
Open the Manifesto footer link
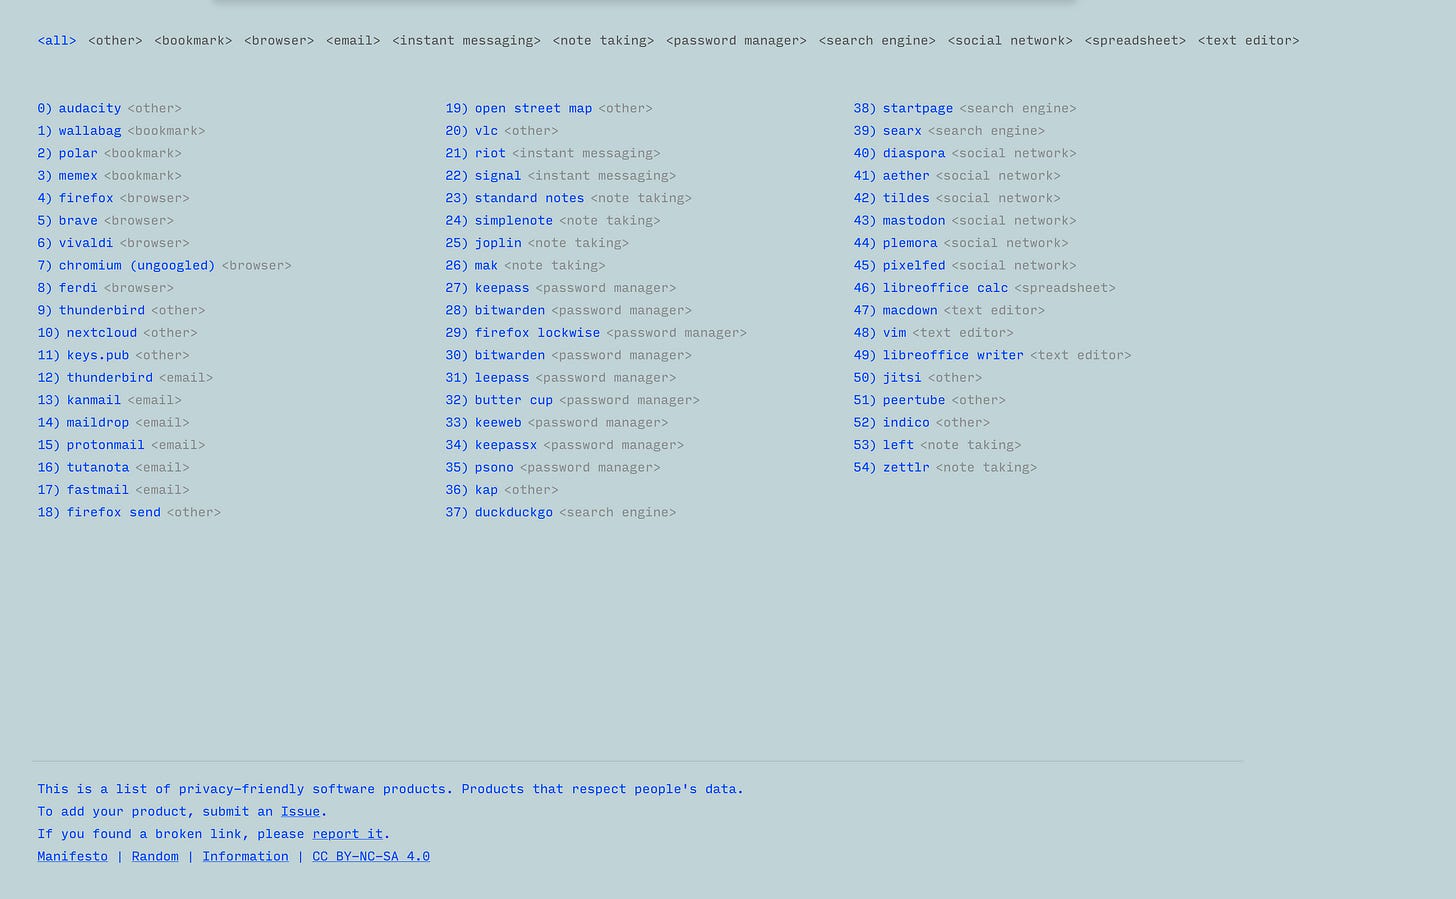(x=72, y=857)
